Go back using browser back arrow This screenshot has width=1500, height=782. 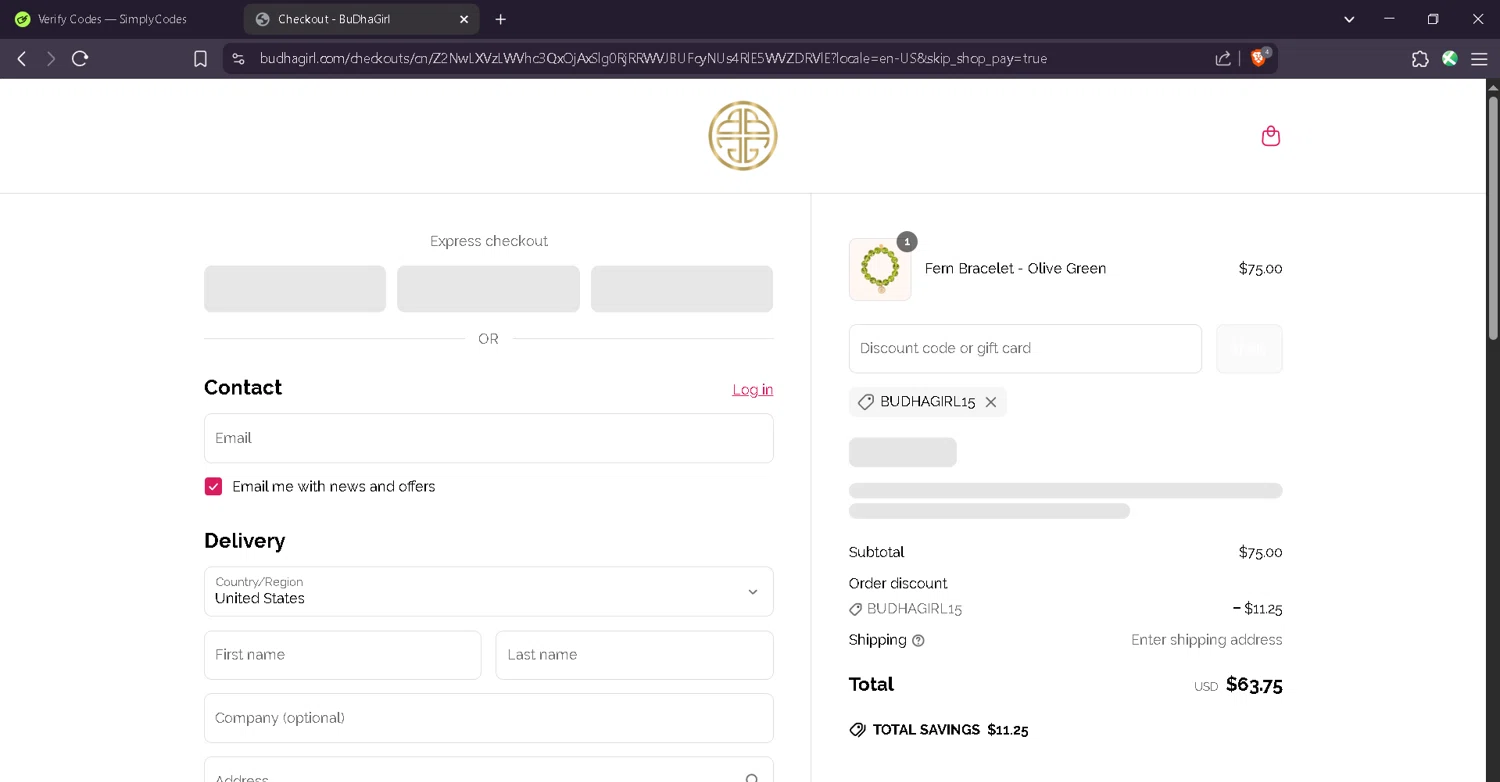22,59
